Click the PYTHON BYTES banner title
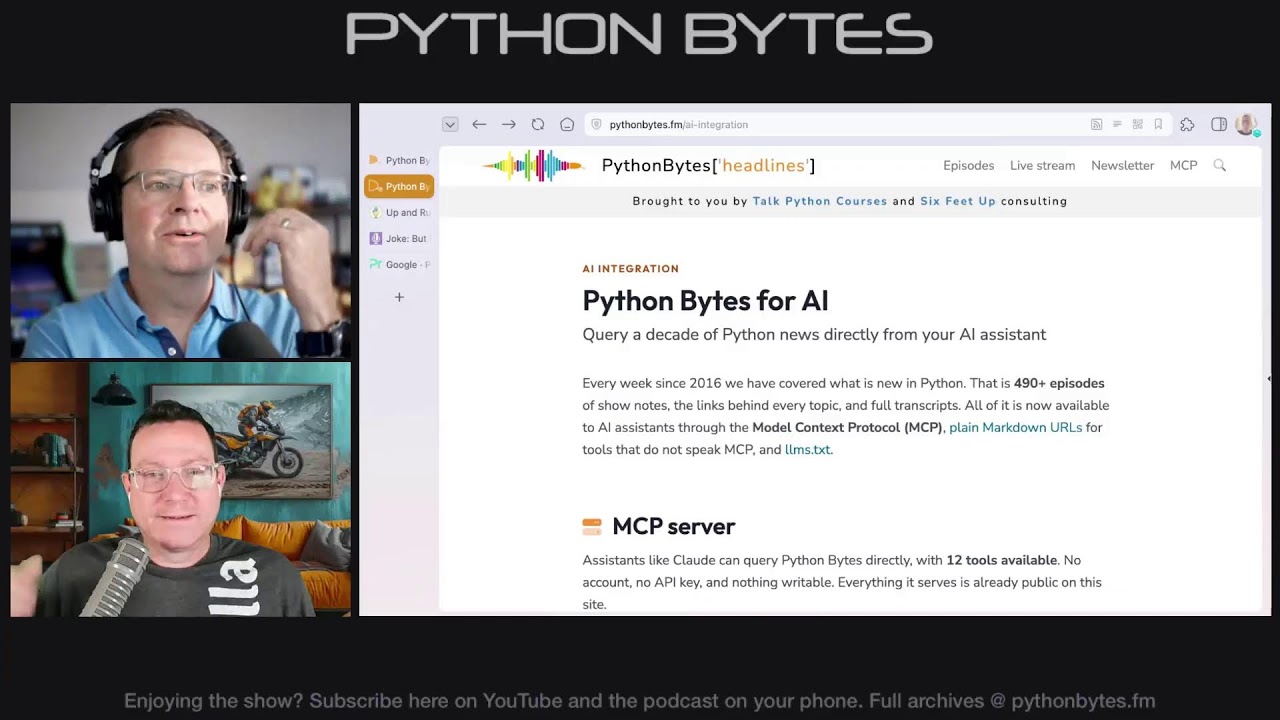The image size is (1280, 720). [639, 33]
